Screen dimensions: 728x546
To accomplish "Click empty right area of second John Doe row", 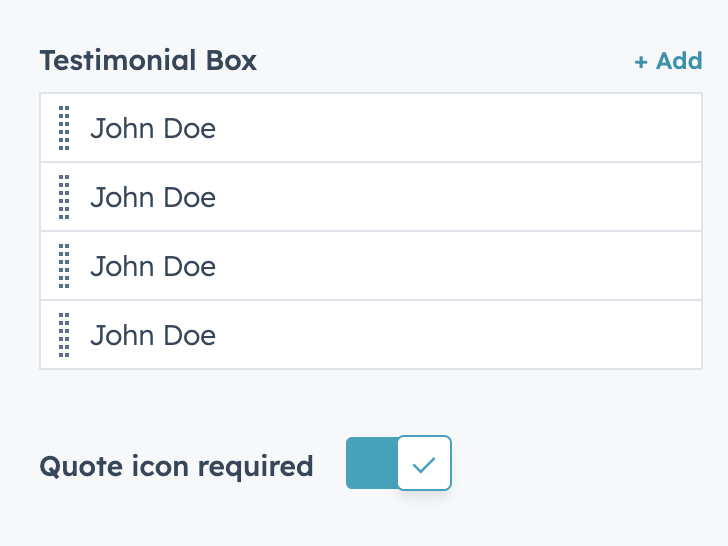I will (500, 197).
